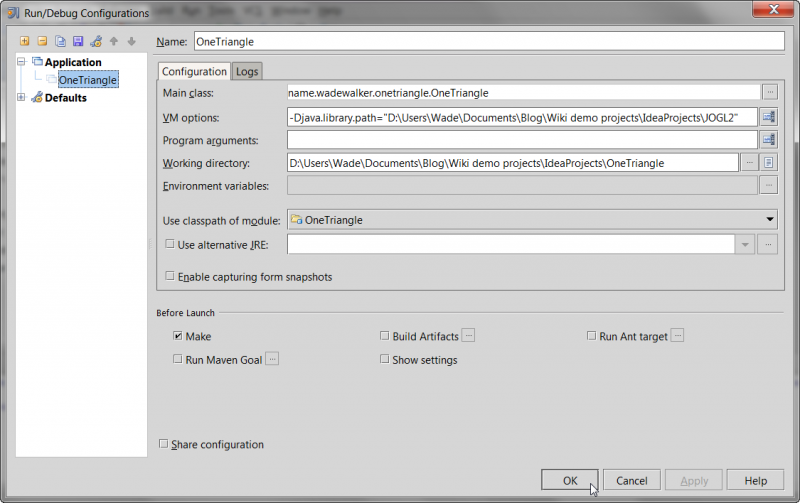Click the Environment variables field
The height and width of the screenshot is (503, 800).
tap(522, 186)
